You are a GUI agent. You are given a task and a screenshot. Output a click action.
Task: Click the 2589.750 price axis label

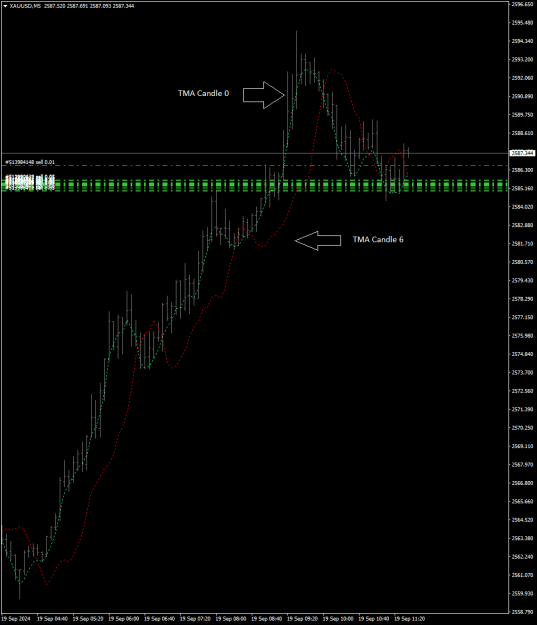coord(523,114)
